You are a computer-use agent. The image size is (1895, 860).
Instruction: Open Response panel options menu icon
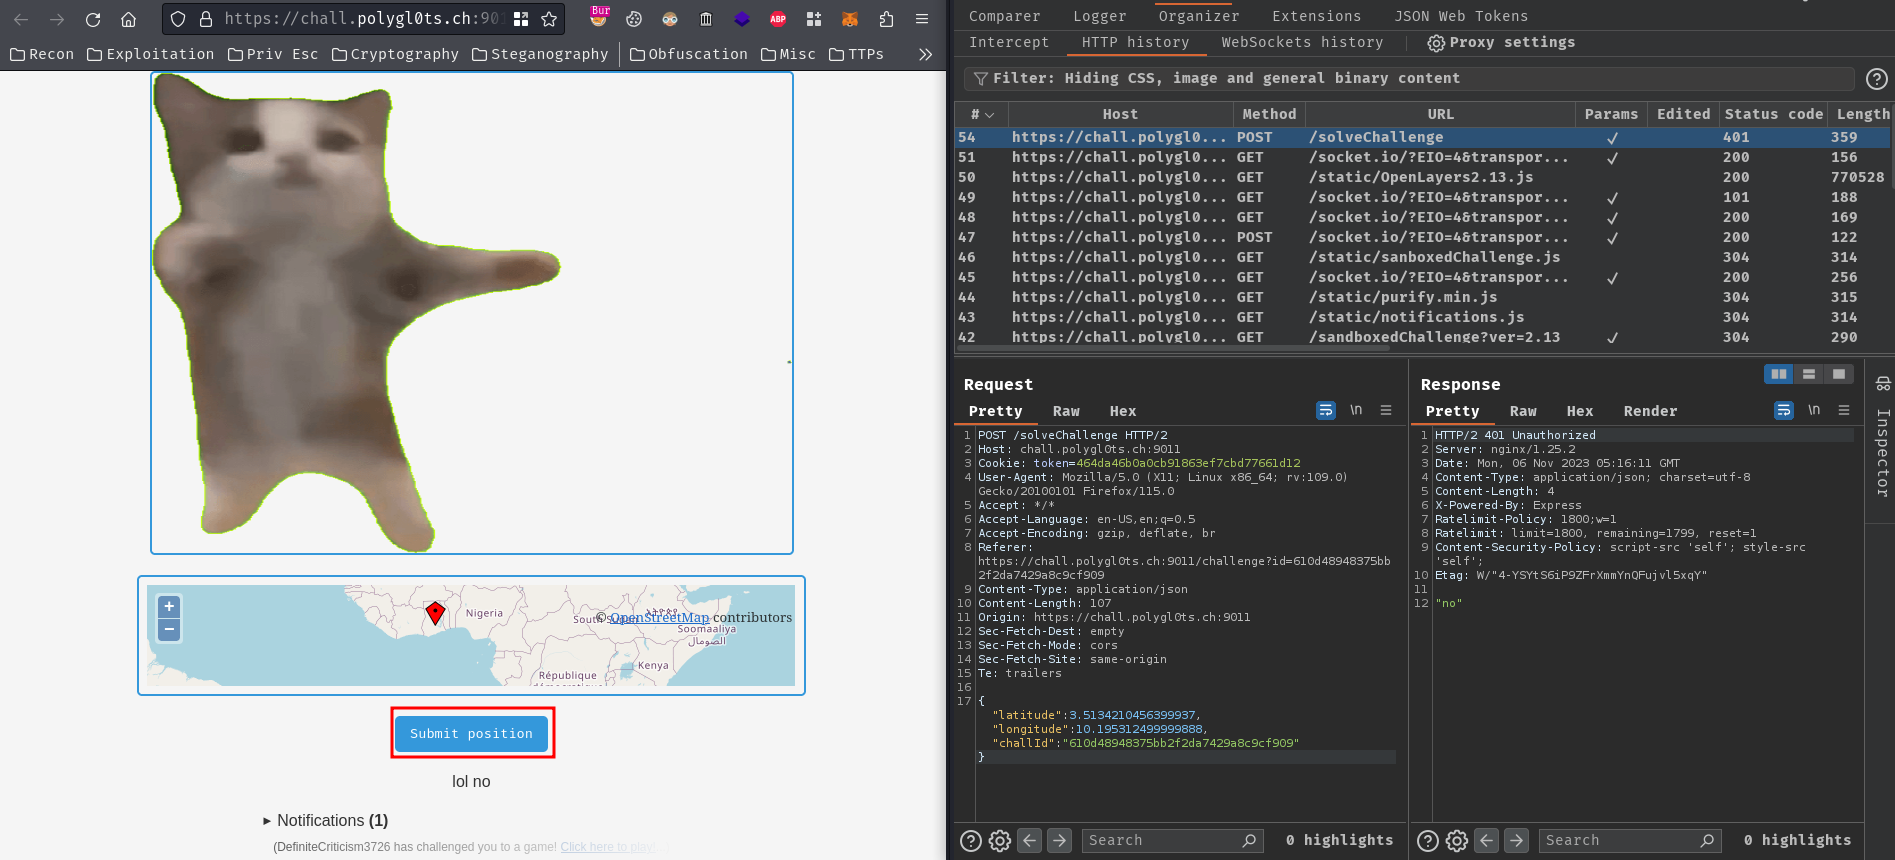tap(1844, 410)
